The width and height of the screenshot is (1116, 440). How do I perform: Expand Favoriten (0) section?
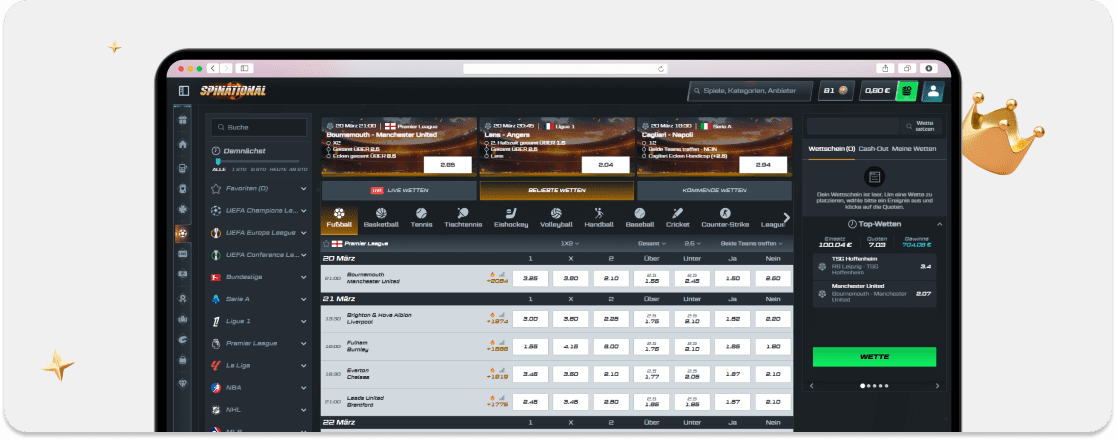pyautogui.click(x=304, y=189)
